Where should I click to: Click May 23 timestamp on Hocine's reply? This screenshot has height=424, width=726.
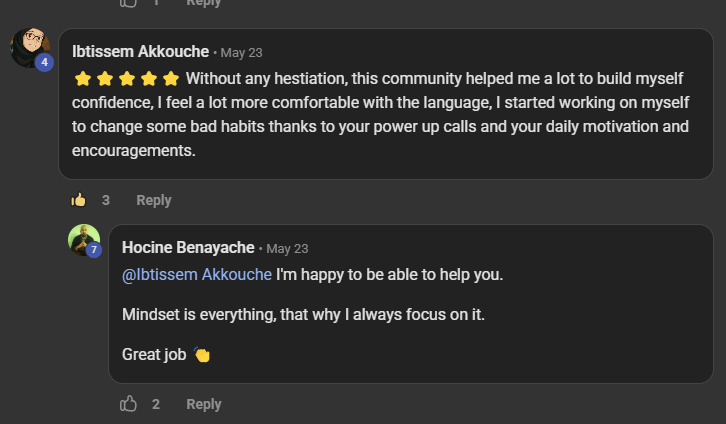pyautogui.click(x=287, y=249)
